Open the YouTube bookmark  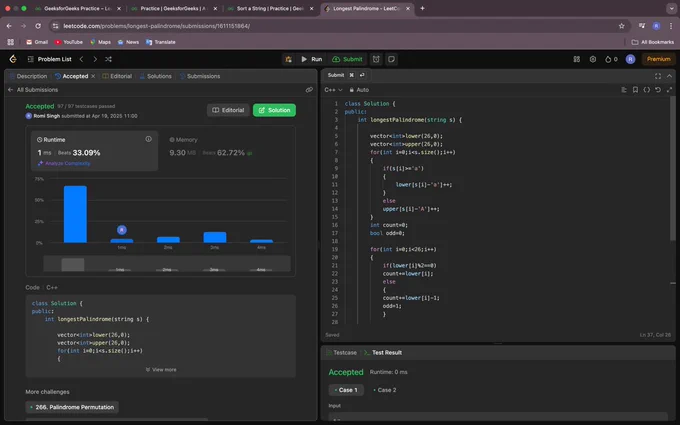pos(69,42)
